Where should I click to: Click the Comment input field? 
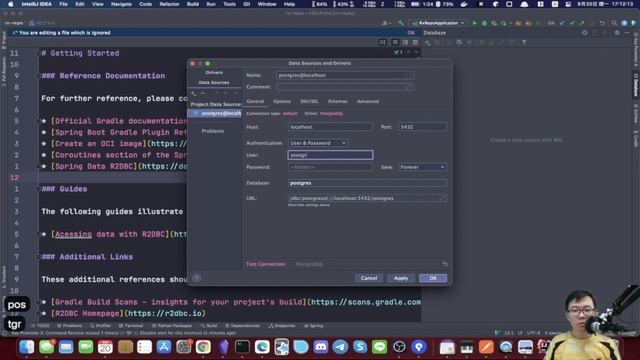(344, 87)
